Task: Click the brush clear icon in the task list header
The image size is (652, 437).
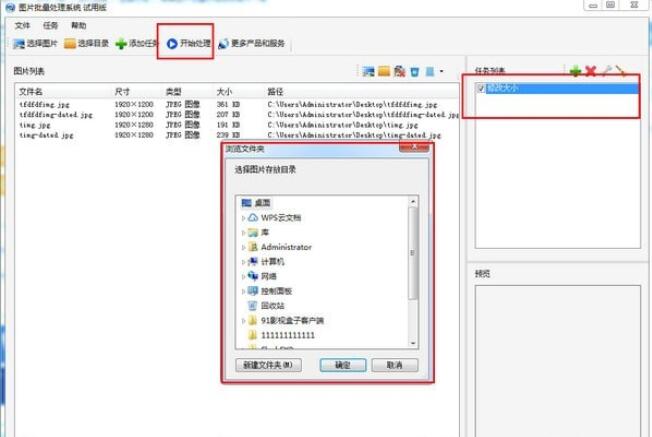Action: coord(620,71)
